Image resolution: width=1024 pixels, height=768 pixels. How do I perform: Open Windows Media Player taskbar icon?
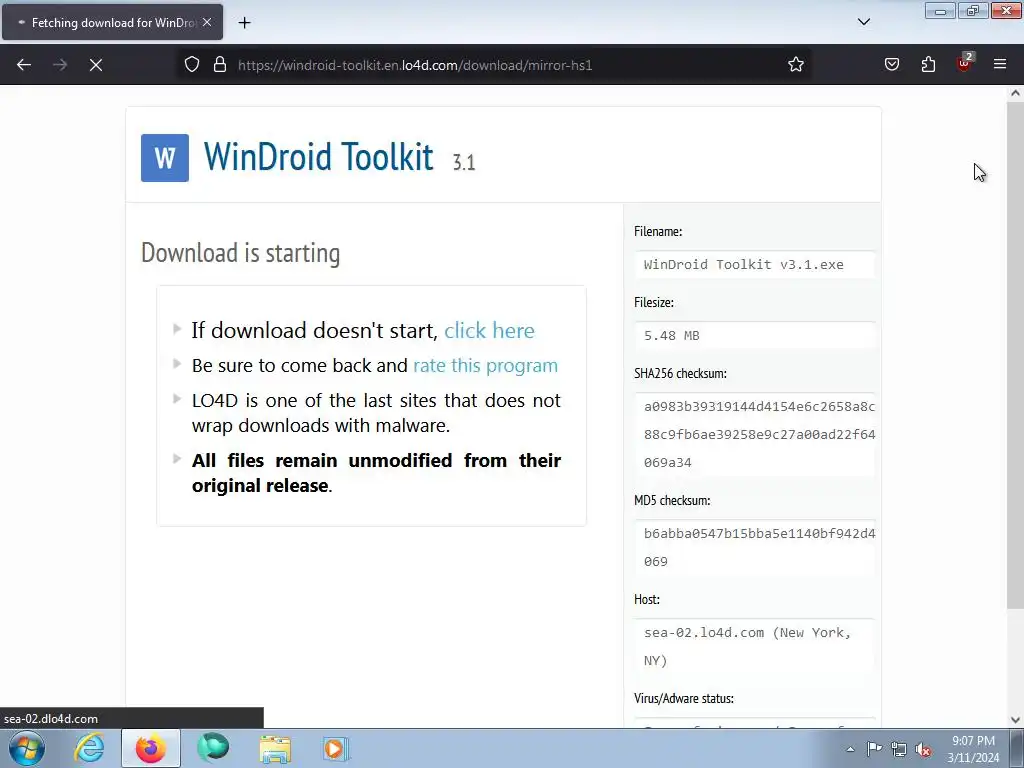click(336, 748)
